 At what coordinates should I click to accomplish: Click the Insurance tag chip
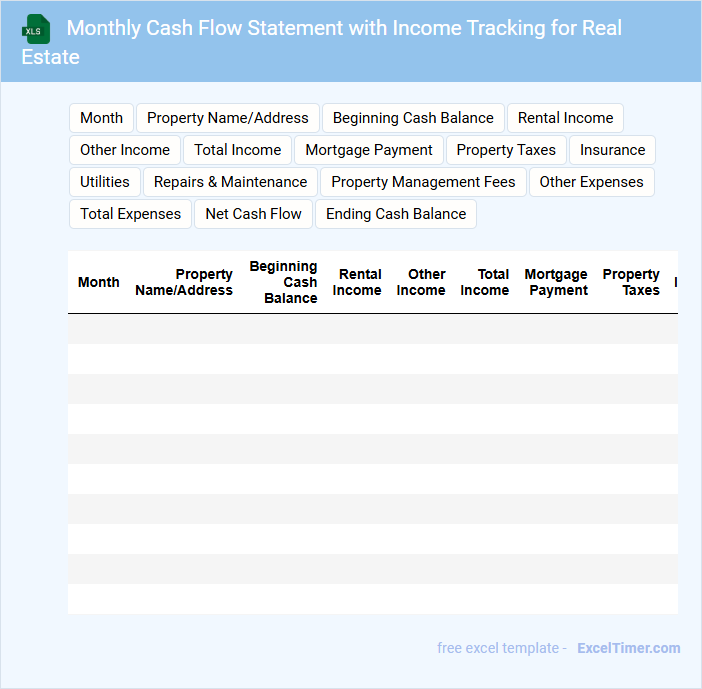pyautogui.click(x=612, y=150)
